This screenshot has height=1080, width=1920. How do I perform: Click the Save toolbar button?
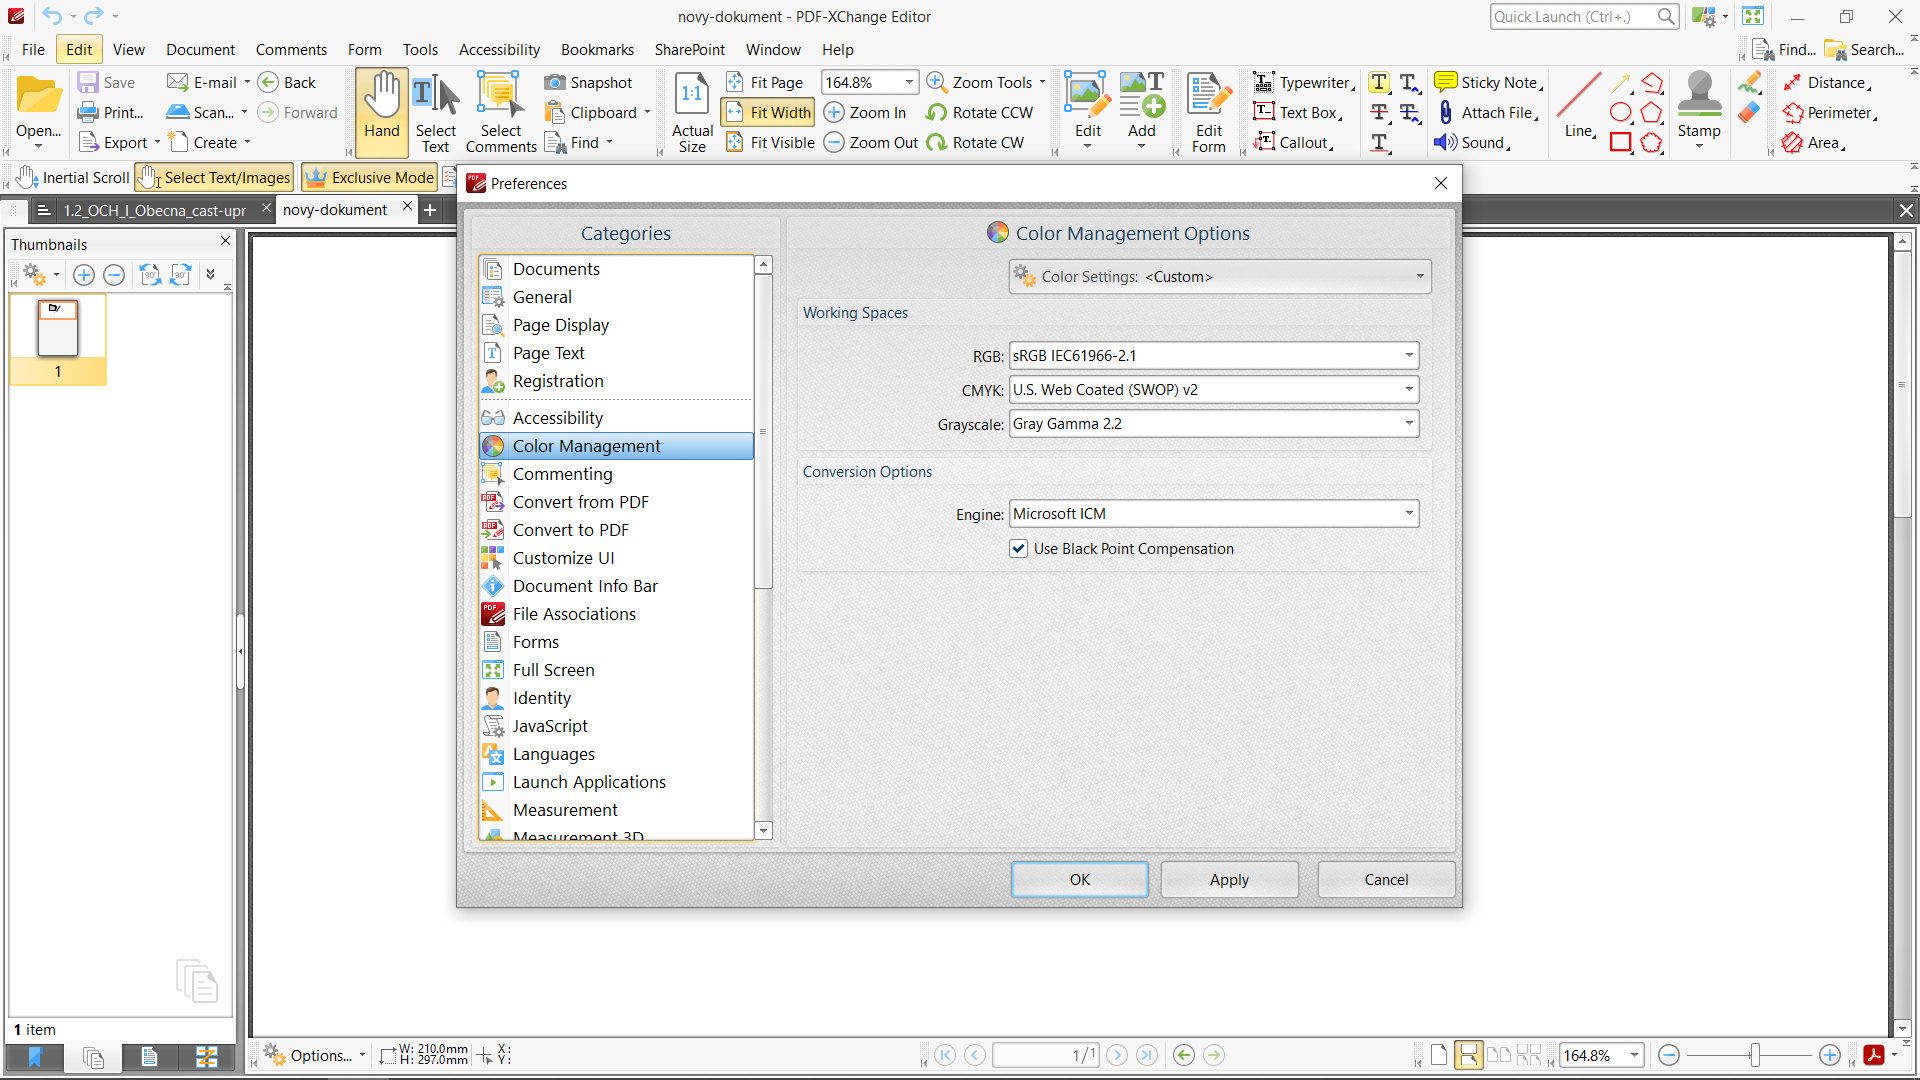click(x=107, y=83)
